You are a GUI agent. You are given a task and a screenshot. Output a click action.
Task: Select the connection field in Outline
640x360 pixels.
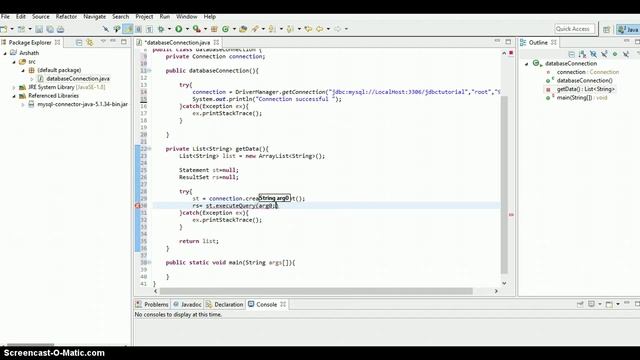pos(588,72)
